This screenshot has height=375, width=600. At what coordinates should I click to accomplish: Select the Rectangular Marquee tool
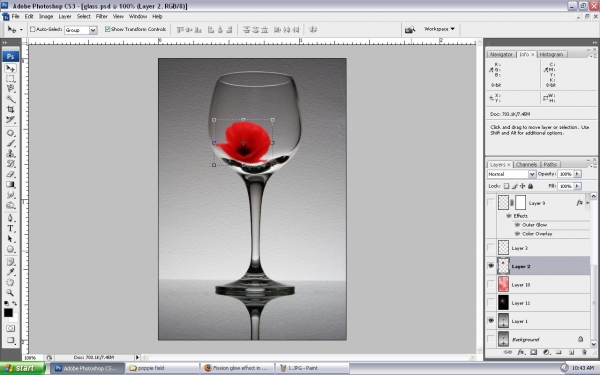click(10, 79)
